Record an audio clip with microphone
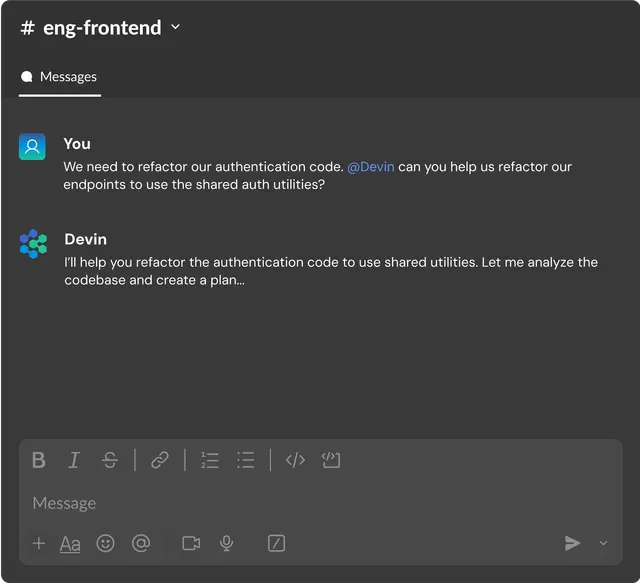640x583 pixels. (x=227, y=543)
